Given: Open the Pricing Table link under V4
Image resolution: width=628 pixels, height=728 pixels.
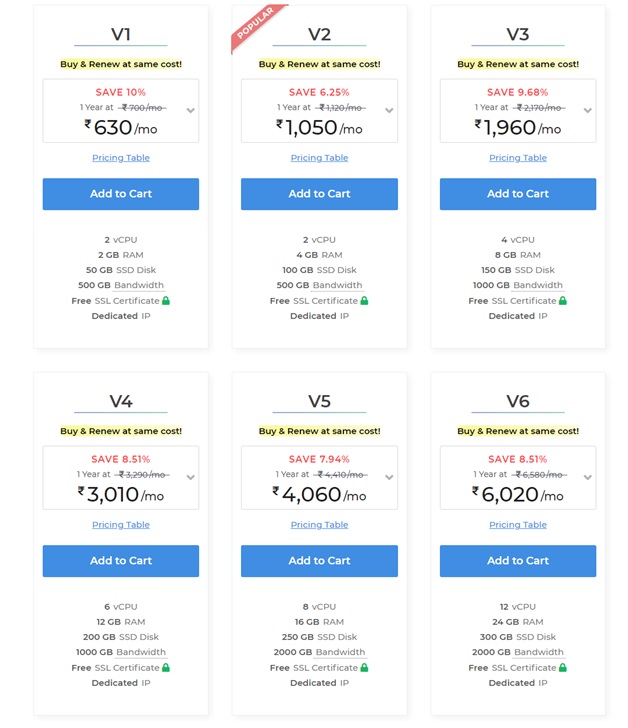Looking at the screenshot, I should pos(121,525).
